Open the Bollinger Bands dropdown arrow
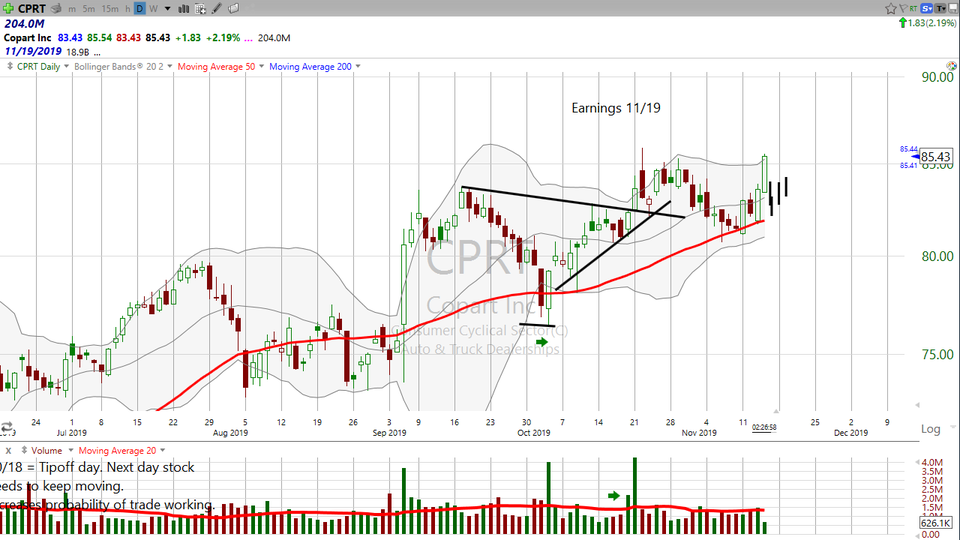 pyautogui.click(x=170, y=66)
